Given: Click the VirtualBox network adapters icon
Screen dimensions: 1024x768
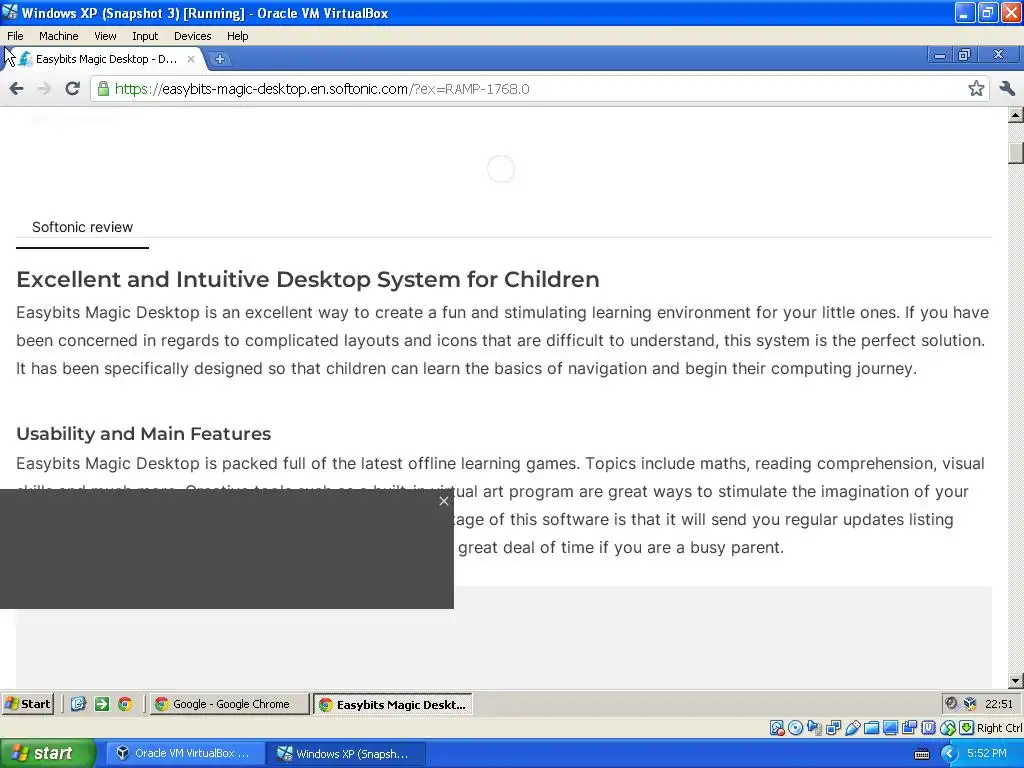Looking at the screenshot, I should (x=833, y=728).
